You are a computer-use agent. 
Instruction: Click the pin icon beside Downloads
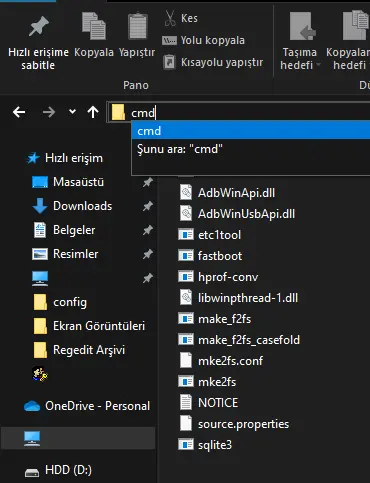point(148,206)
